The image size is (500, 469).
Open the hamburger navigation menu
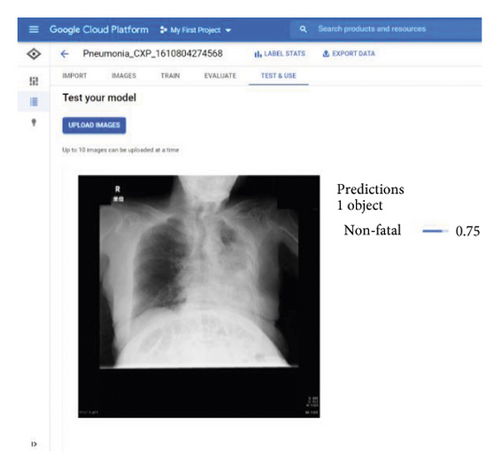coord(34,30)
